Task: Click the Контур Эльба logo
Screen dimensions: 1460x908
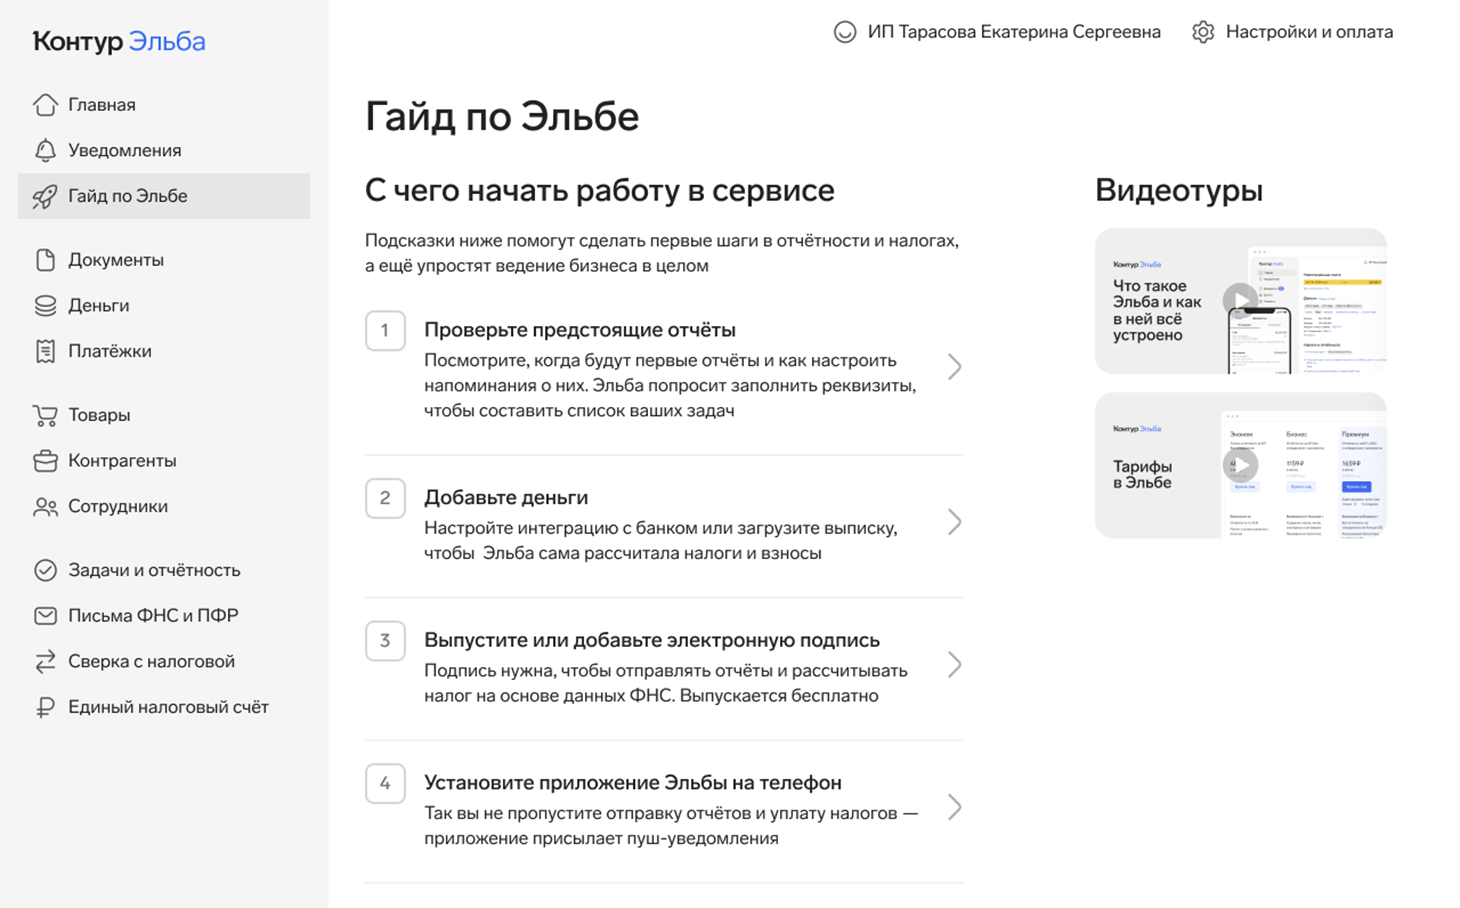Action: [x=119, y=41]
